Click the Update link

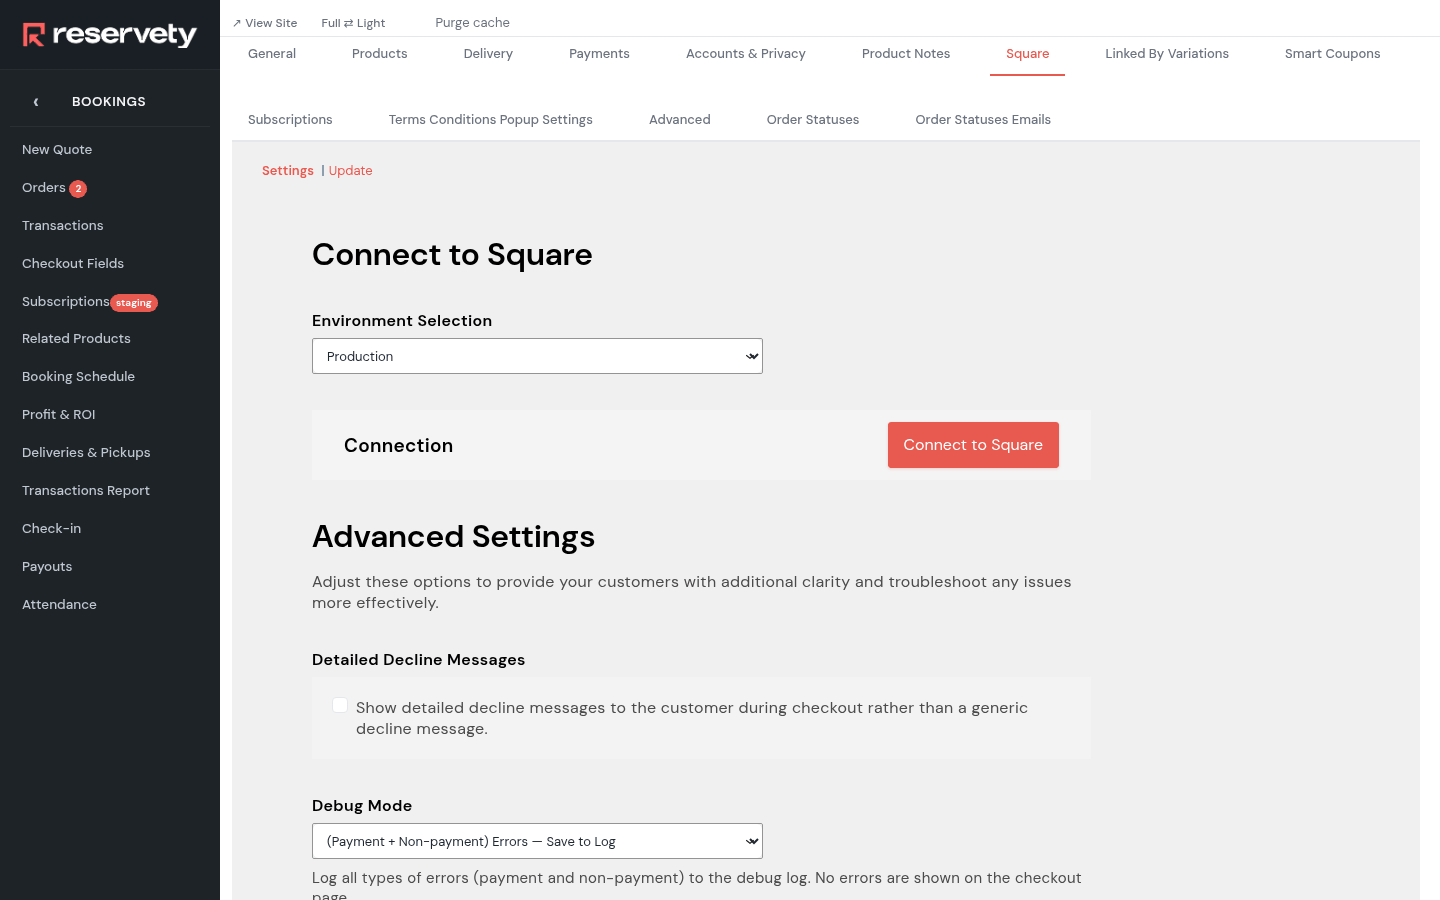350,171
